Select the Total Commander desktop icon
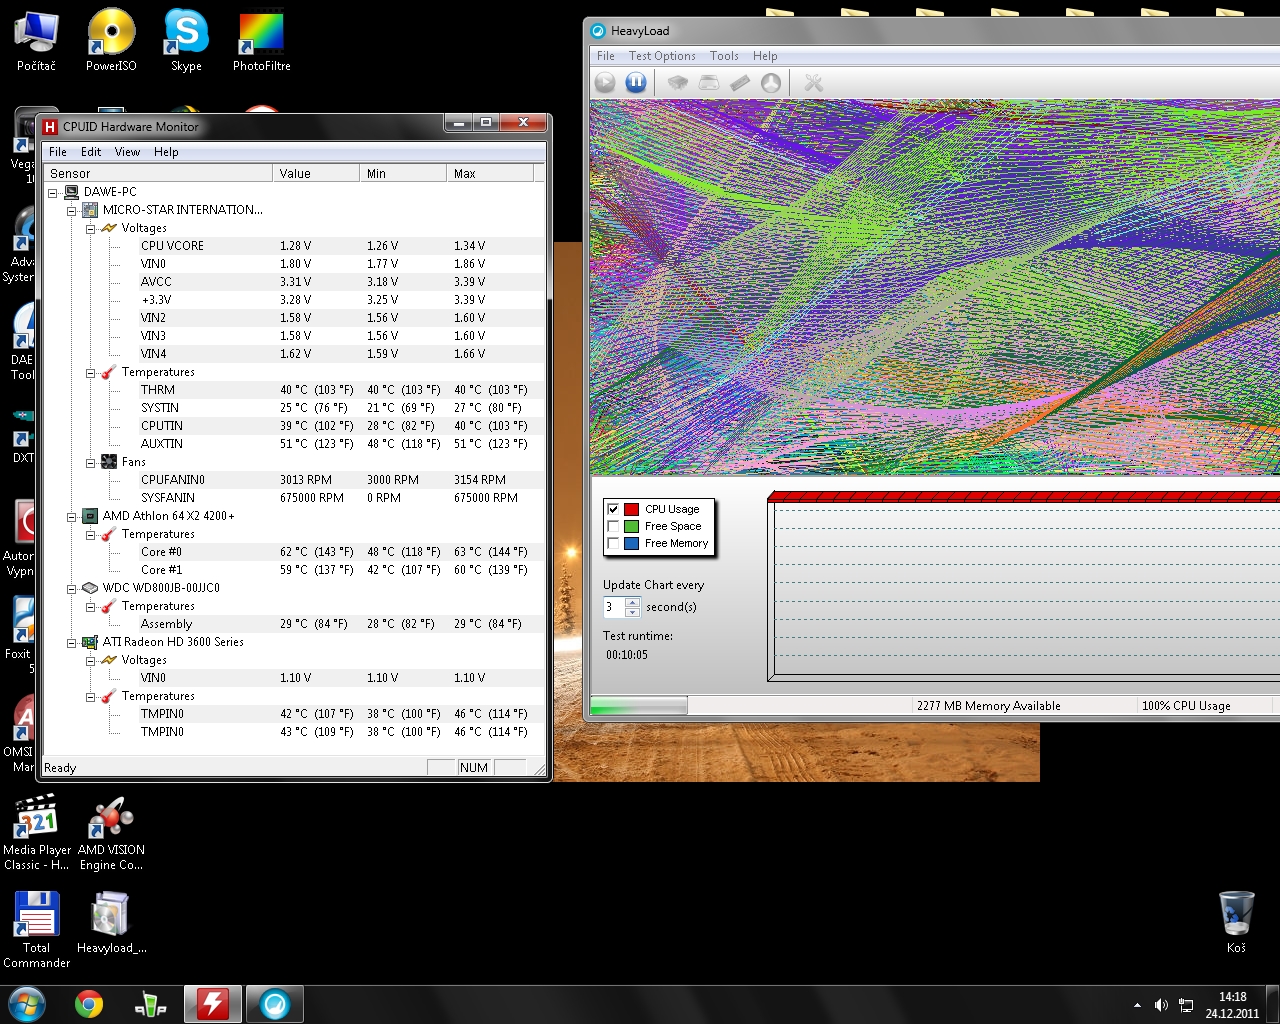The width and height of the screenshot is (1280, 1024). pyautogui.click(x=36, y=930)
